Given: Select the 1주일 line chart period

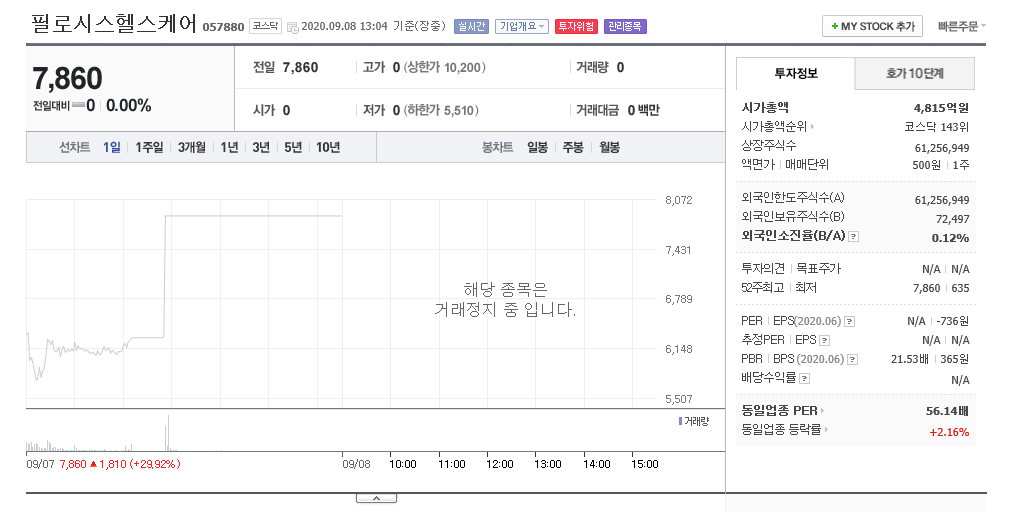Looking at the screenshot, I should coord(149,147).
